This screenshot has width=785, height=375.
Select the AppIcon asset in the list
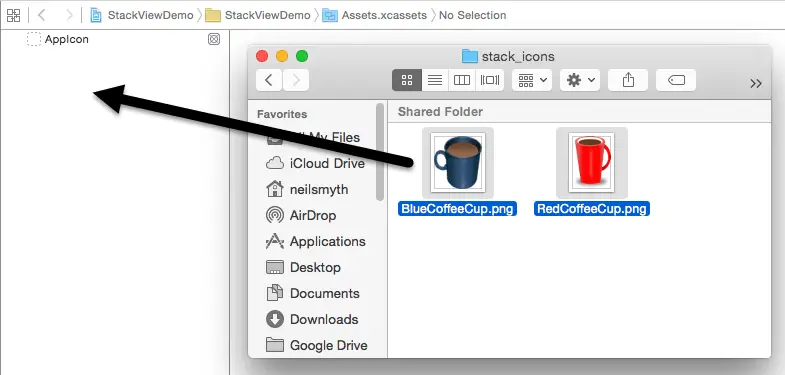[x=58, y=39]
